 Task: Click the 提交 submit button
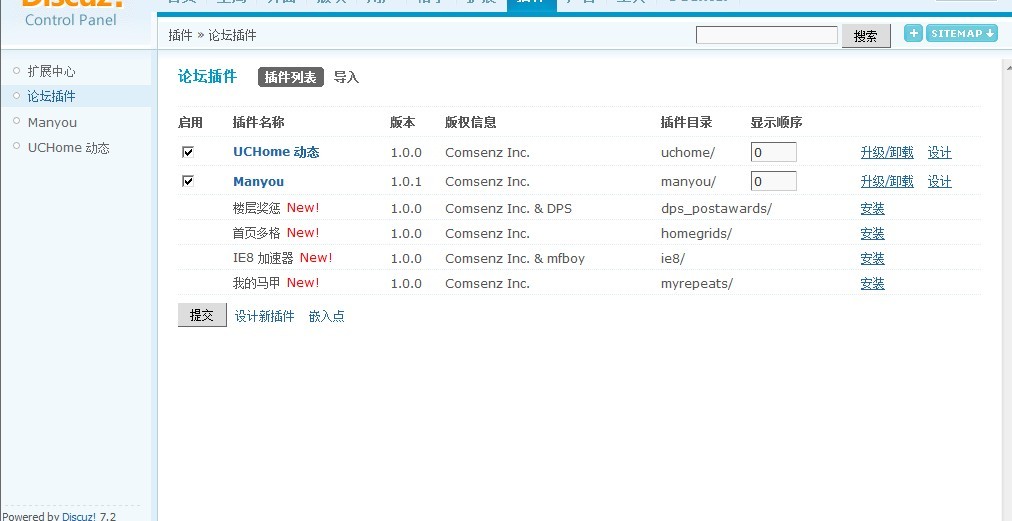(x=202, y=315)
